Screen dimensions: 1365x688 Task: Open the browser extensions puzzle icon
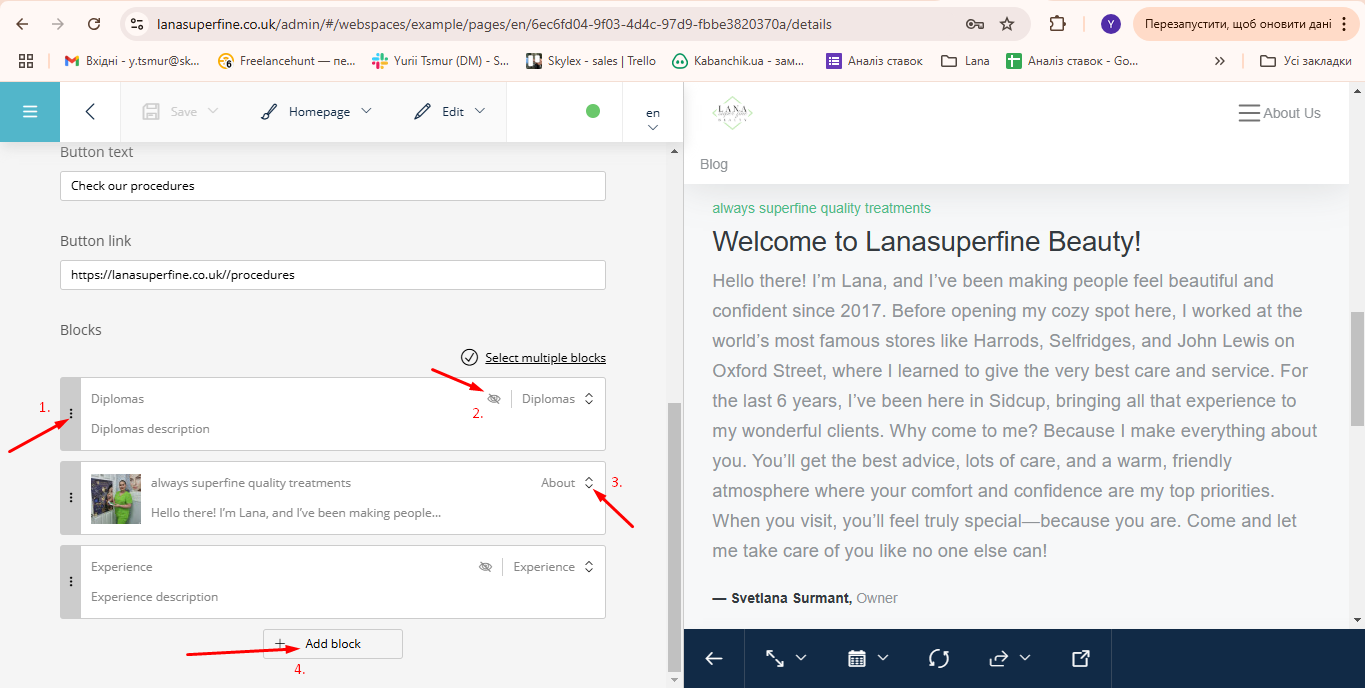[x=1057, y=24]
